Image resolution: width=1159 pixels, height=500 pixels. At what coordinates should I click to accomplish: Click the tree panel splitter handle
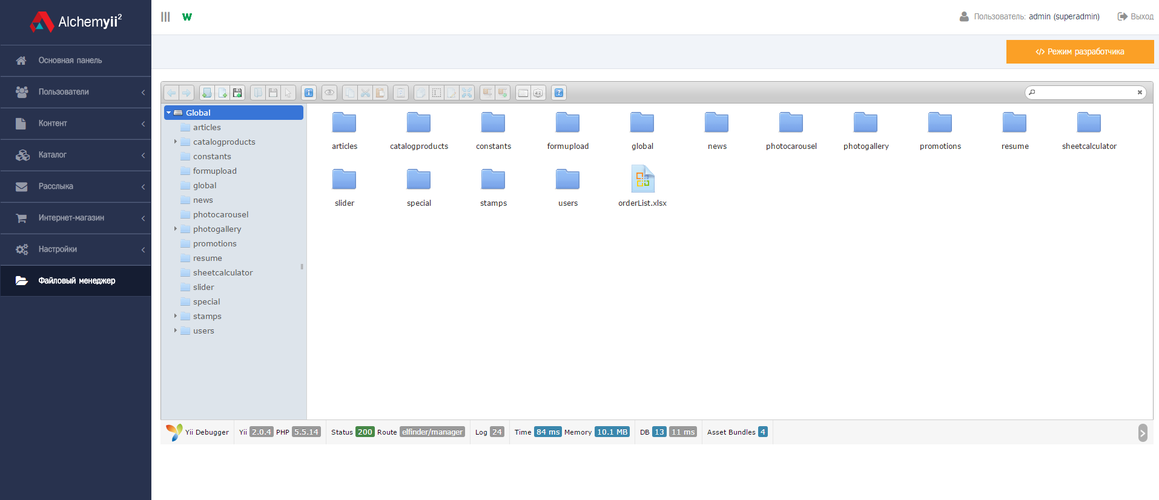pos(302,266)
